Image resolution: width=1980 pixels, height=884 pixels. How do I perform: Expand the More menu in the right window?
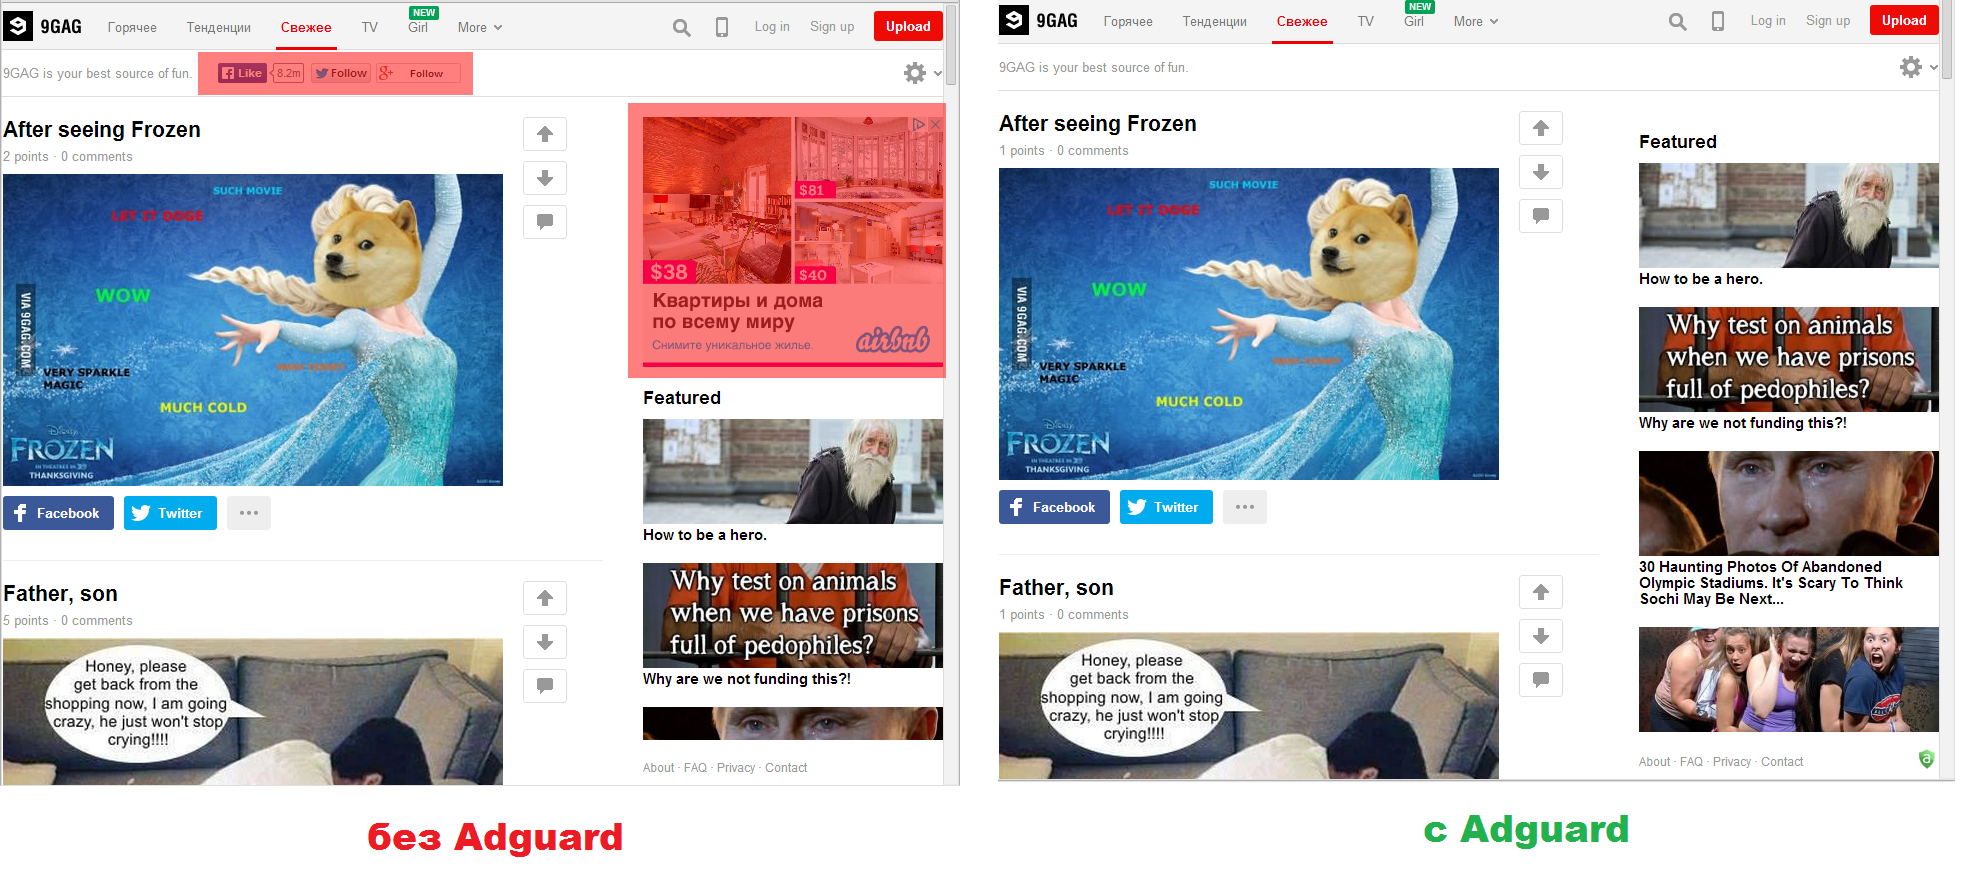[x=1476, y=21]
